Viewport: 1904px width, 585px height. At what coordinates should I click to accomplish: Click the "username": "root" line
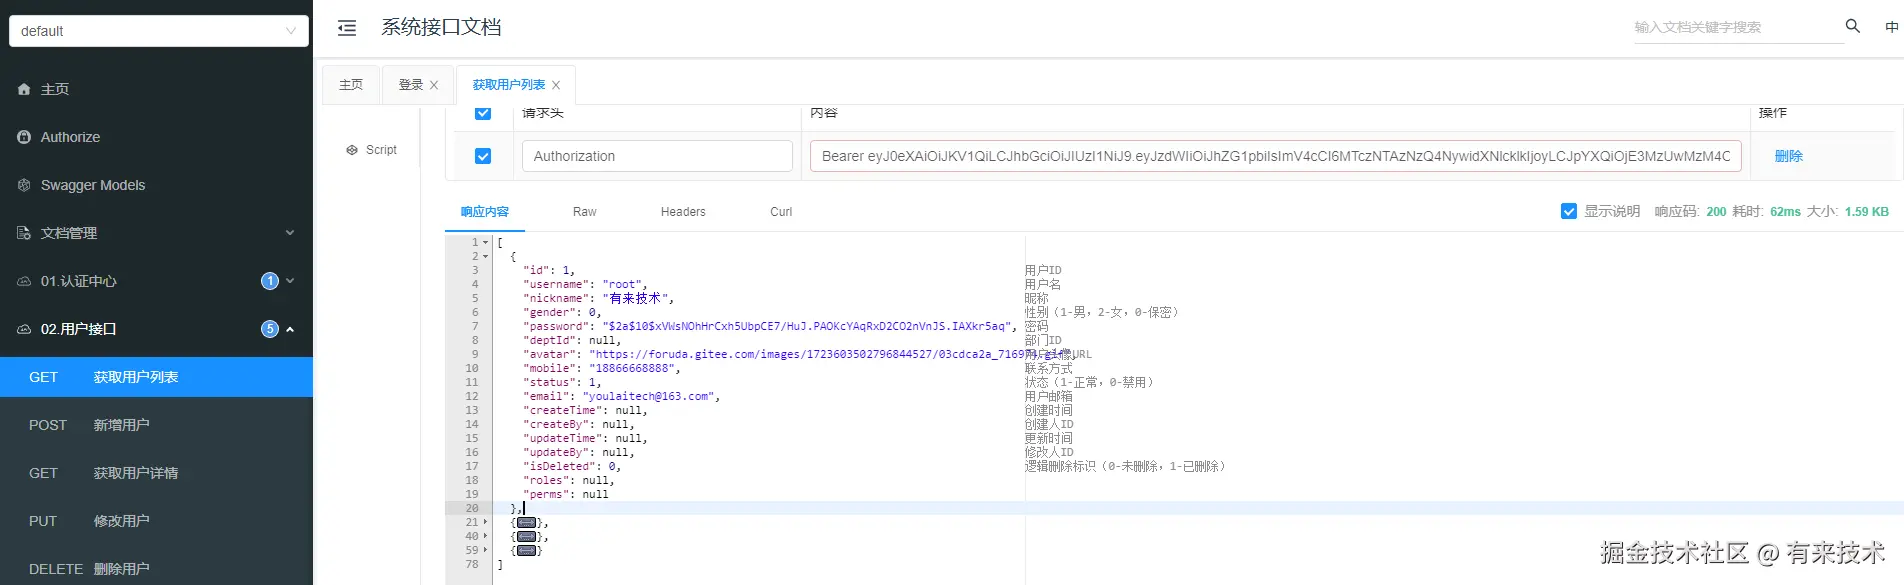coord(585,284)
